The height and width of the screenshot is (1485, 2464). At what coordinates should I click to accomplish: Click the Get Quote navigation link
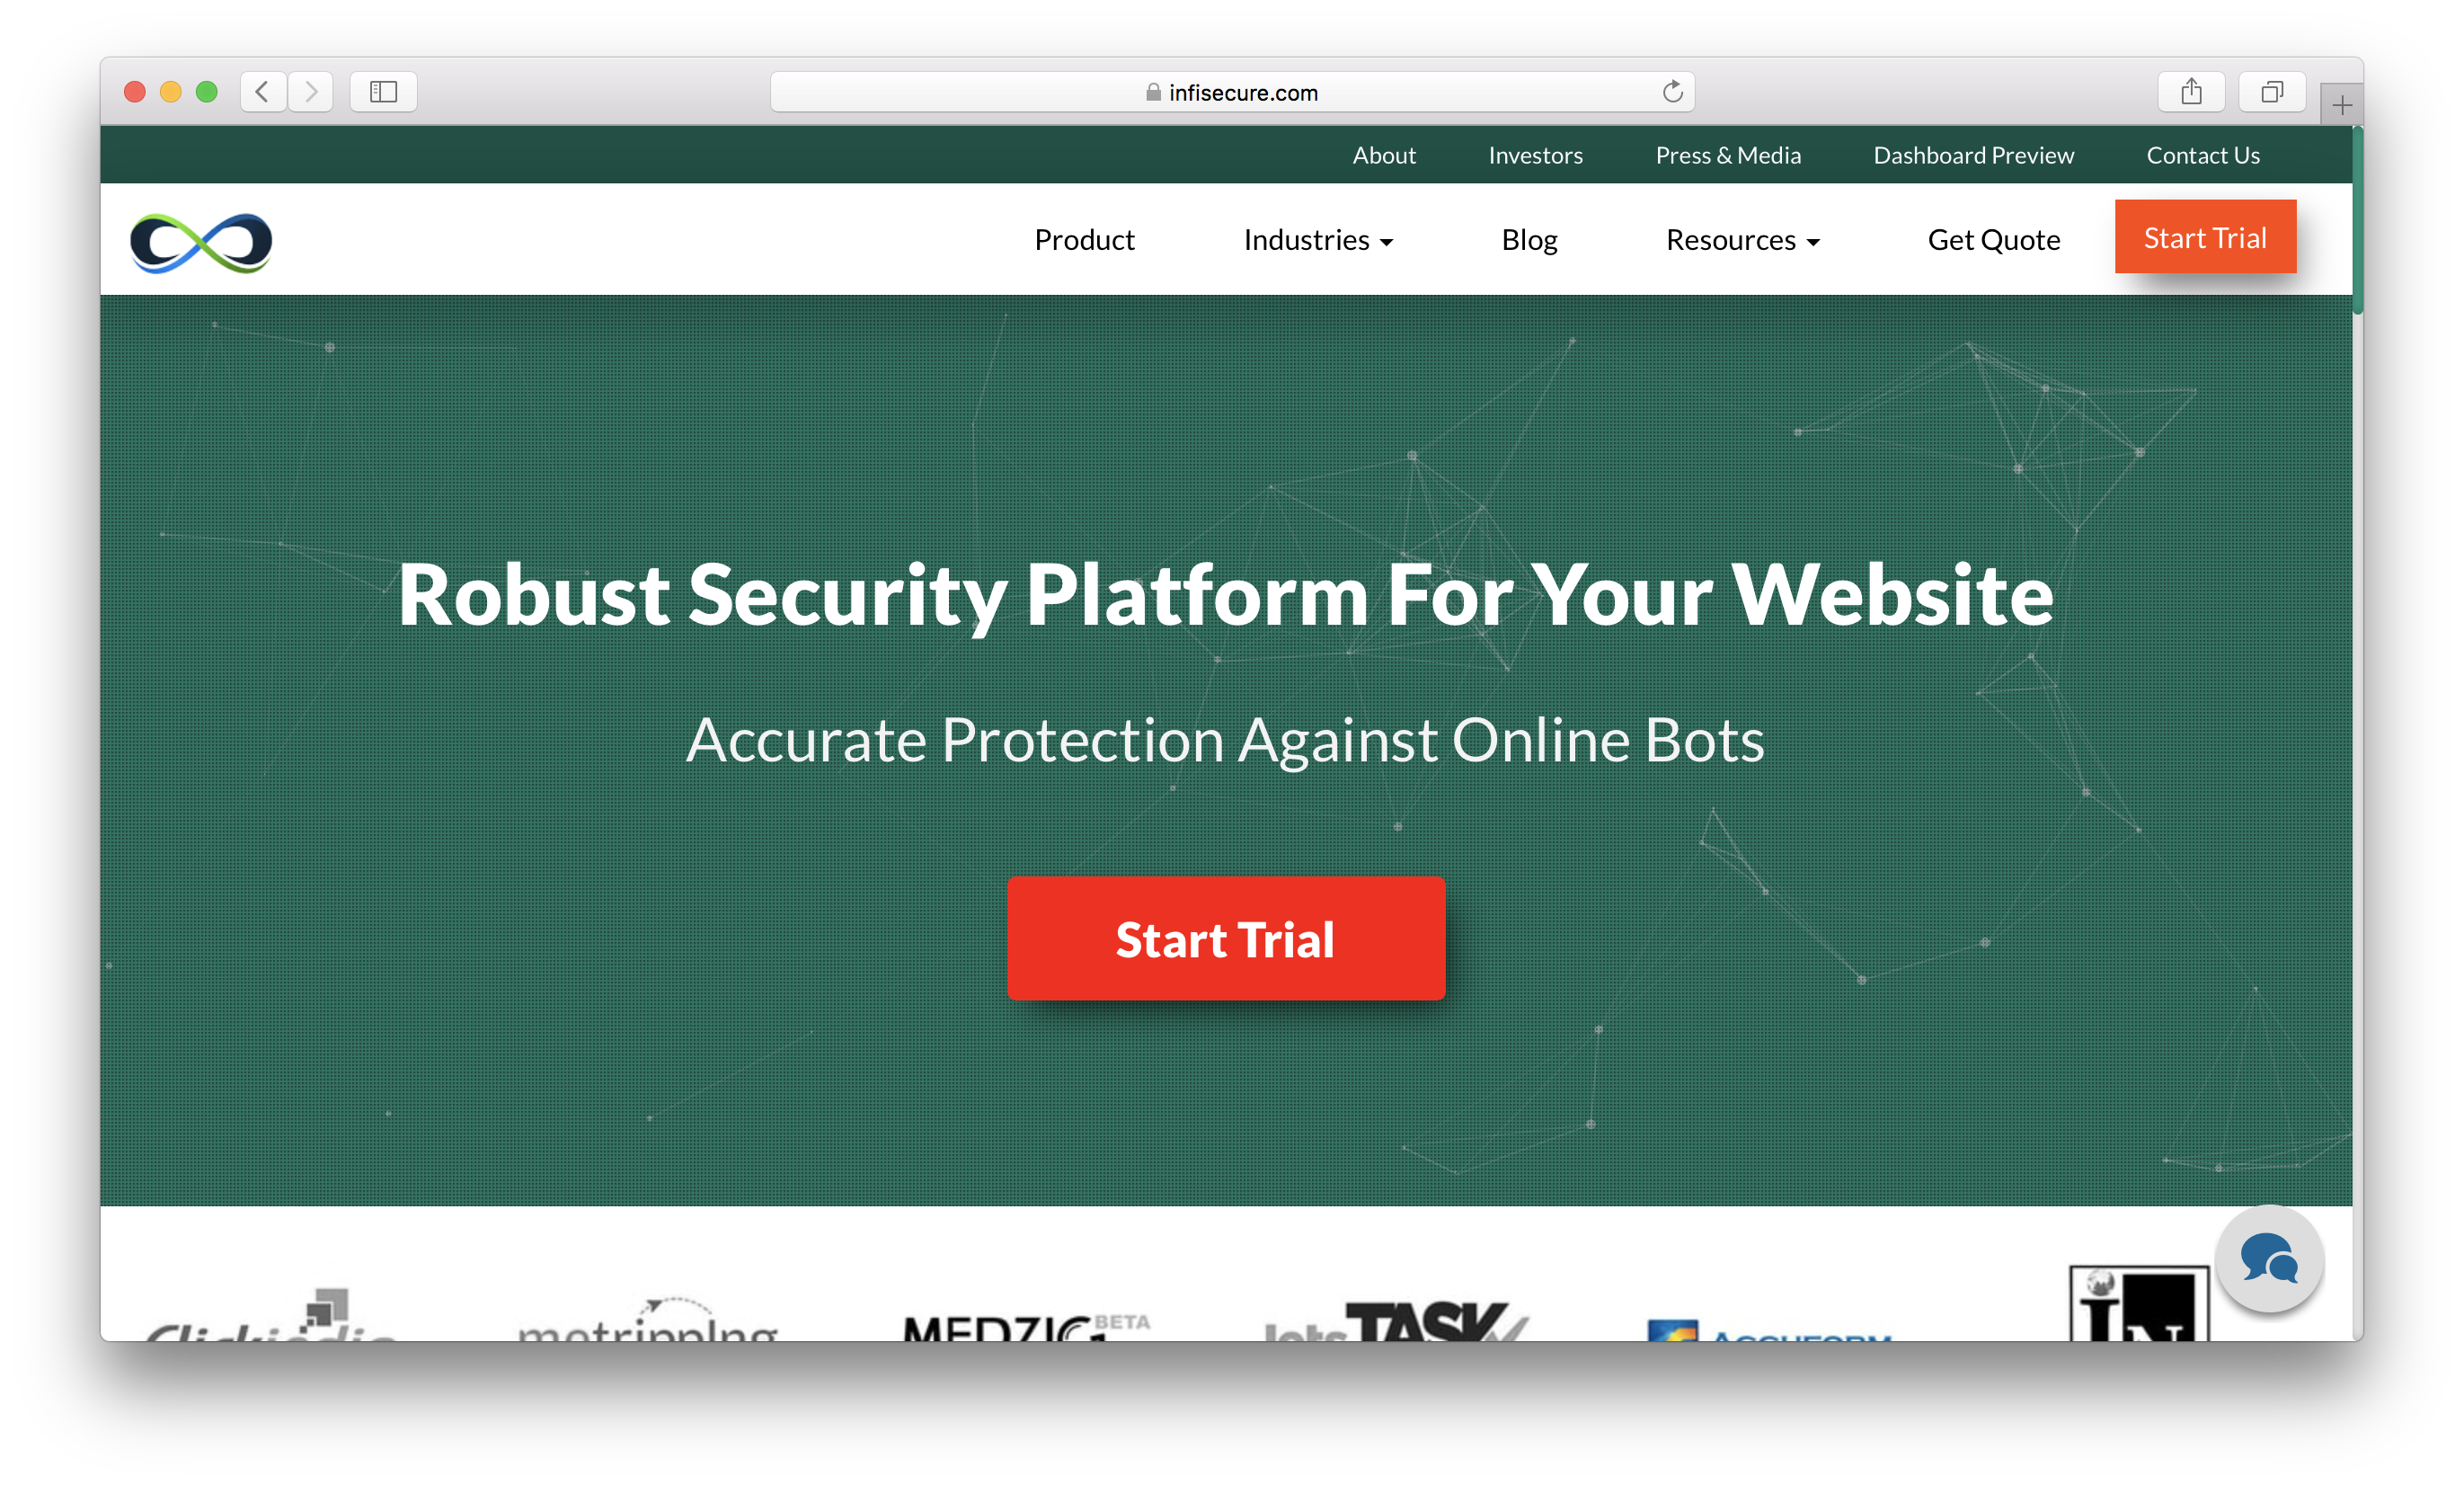(1996, 240)
